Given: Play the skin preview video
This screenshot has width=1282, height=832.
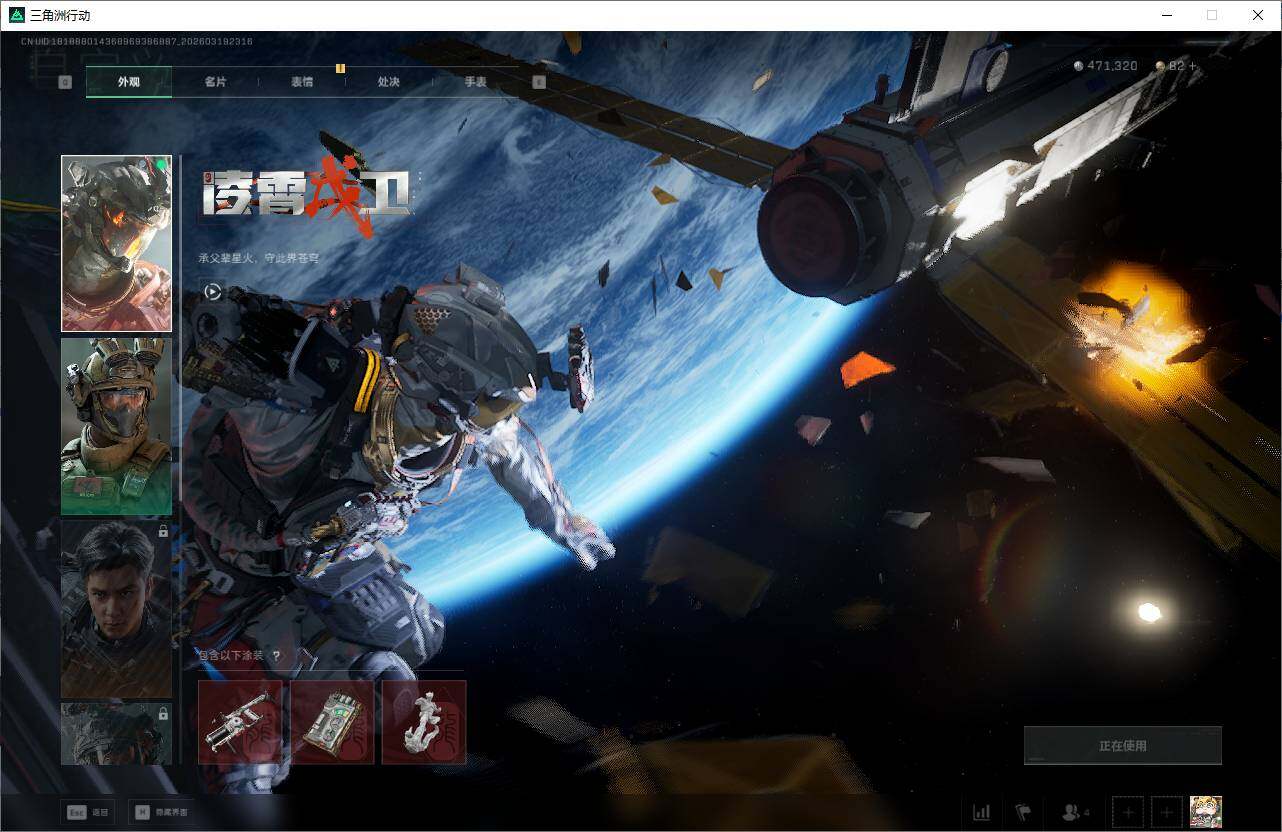Looking at the screenshot, I should coord(212,292).
